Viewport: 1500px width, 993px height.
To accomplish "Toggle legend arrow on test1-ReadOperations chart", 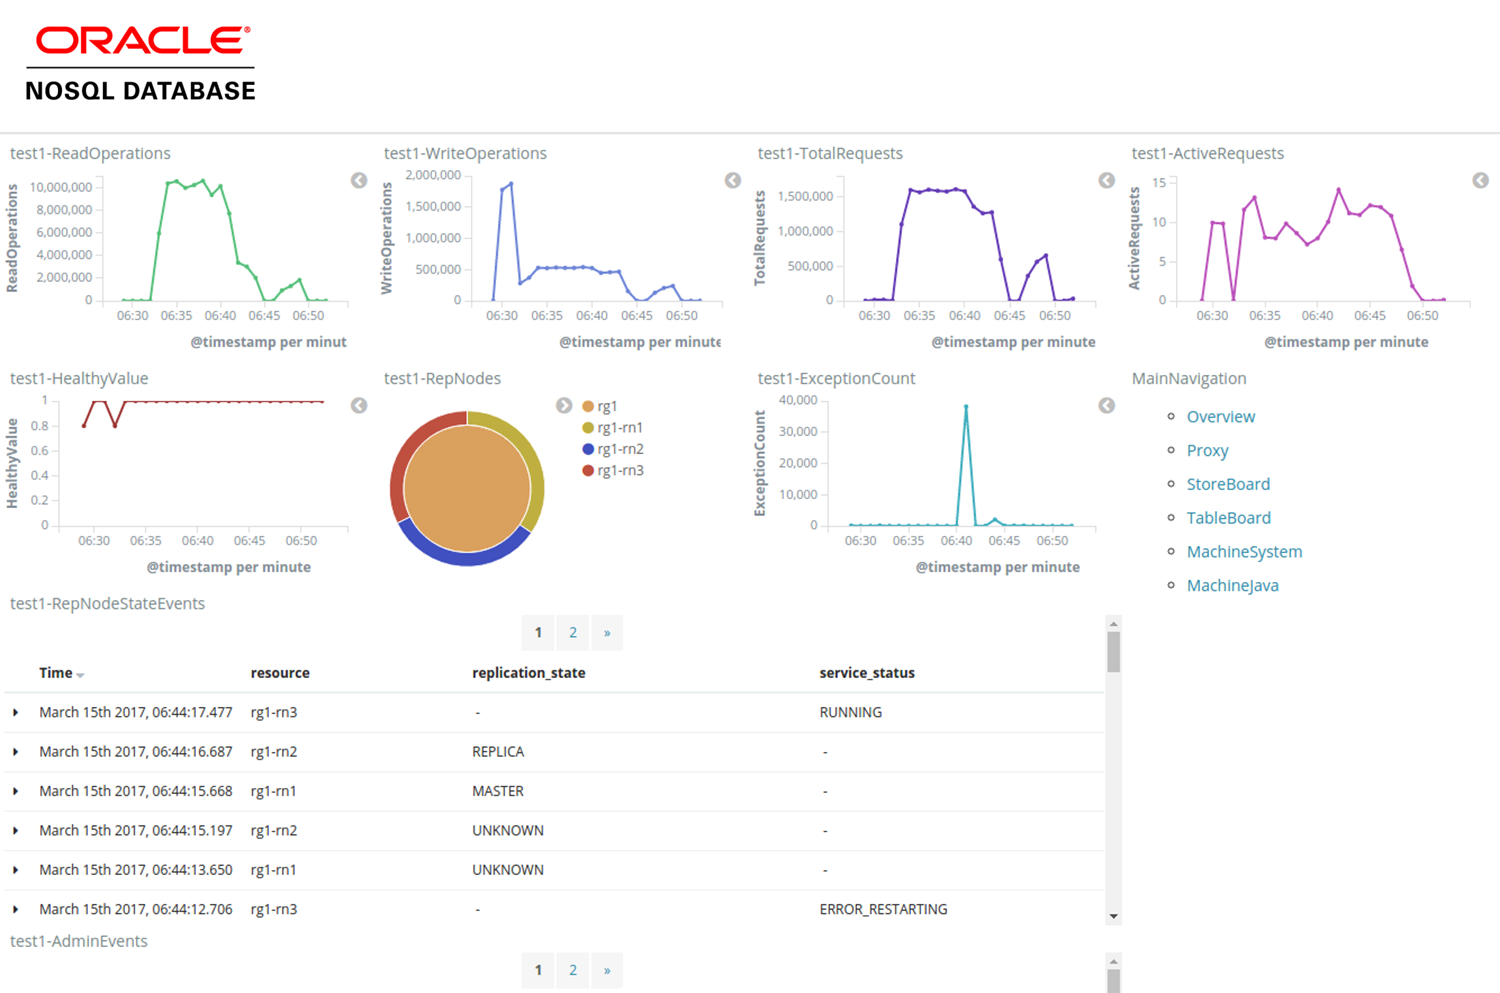I will [x=359, y=180].
